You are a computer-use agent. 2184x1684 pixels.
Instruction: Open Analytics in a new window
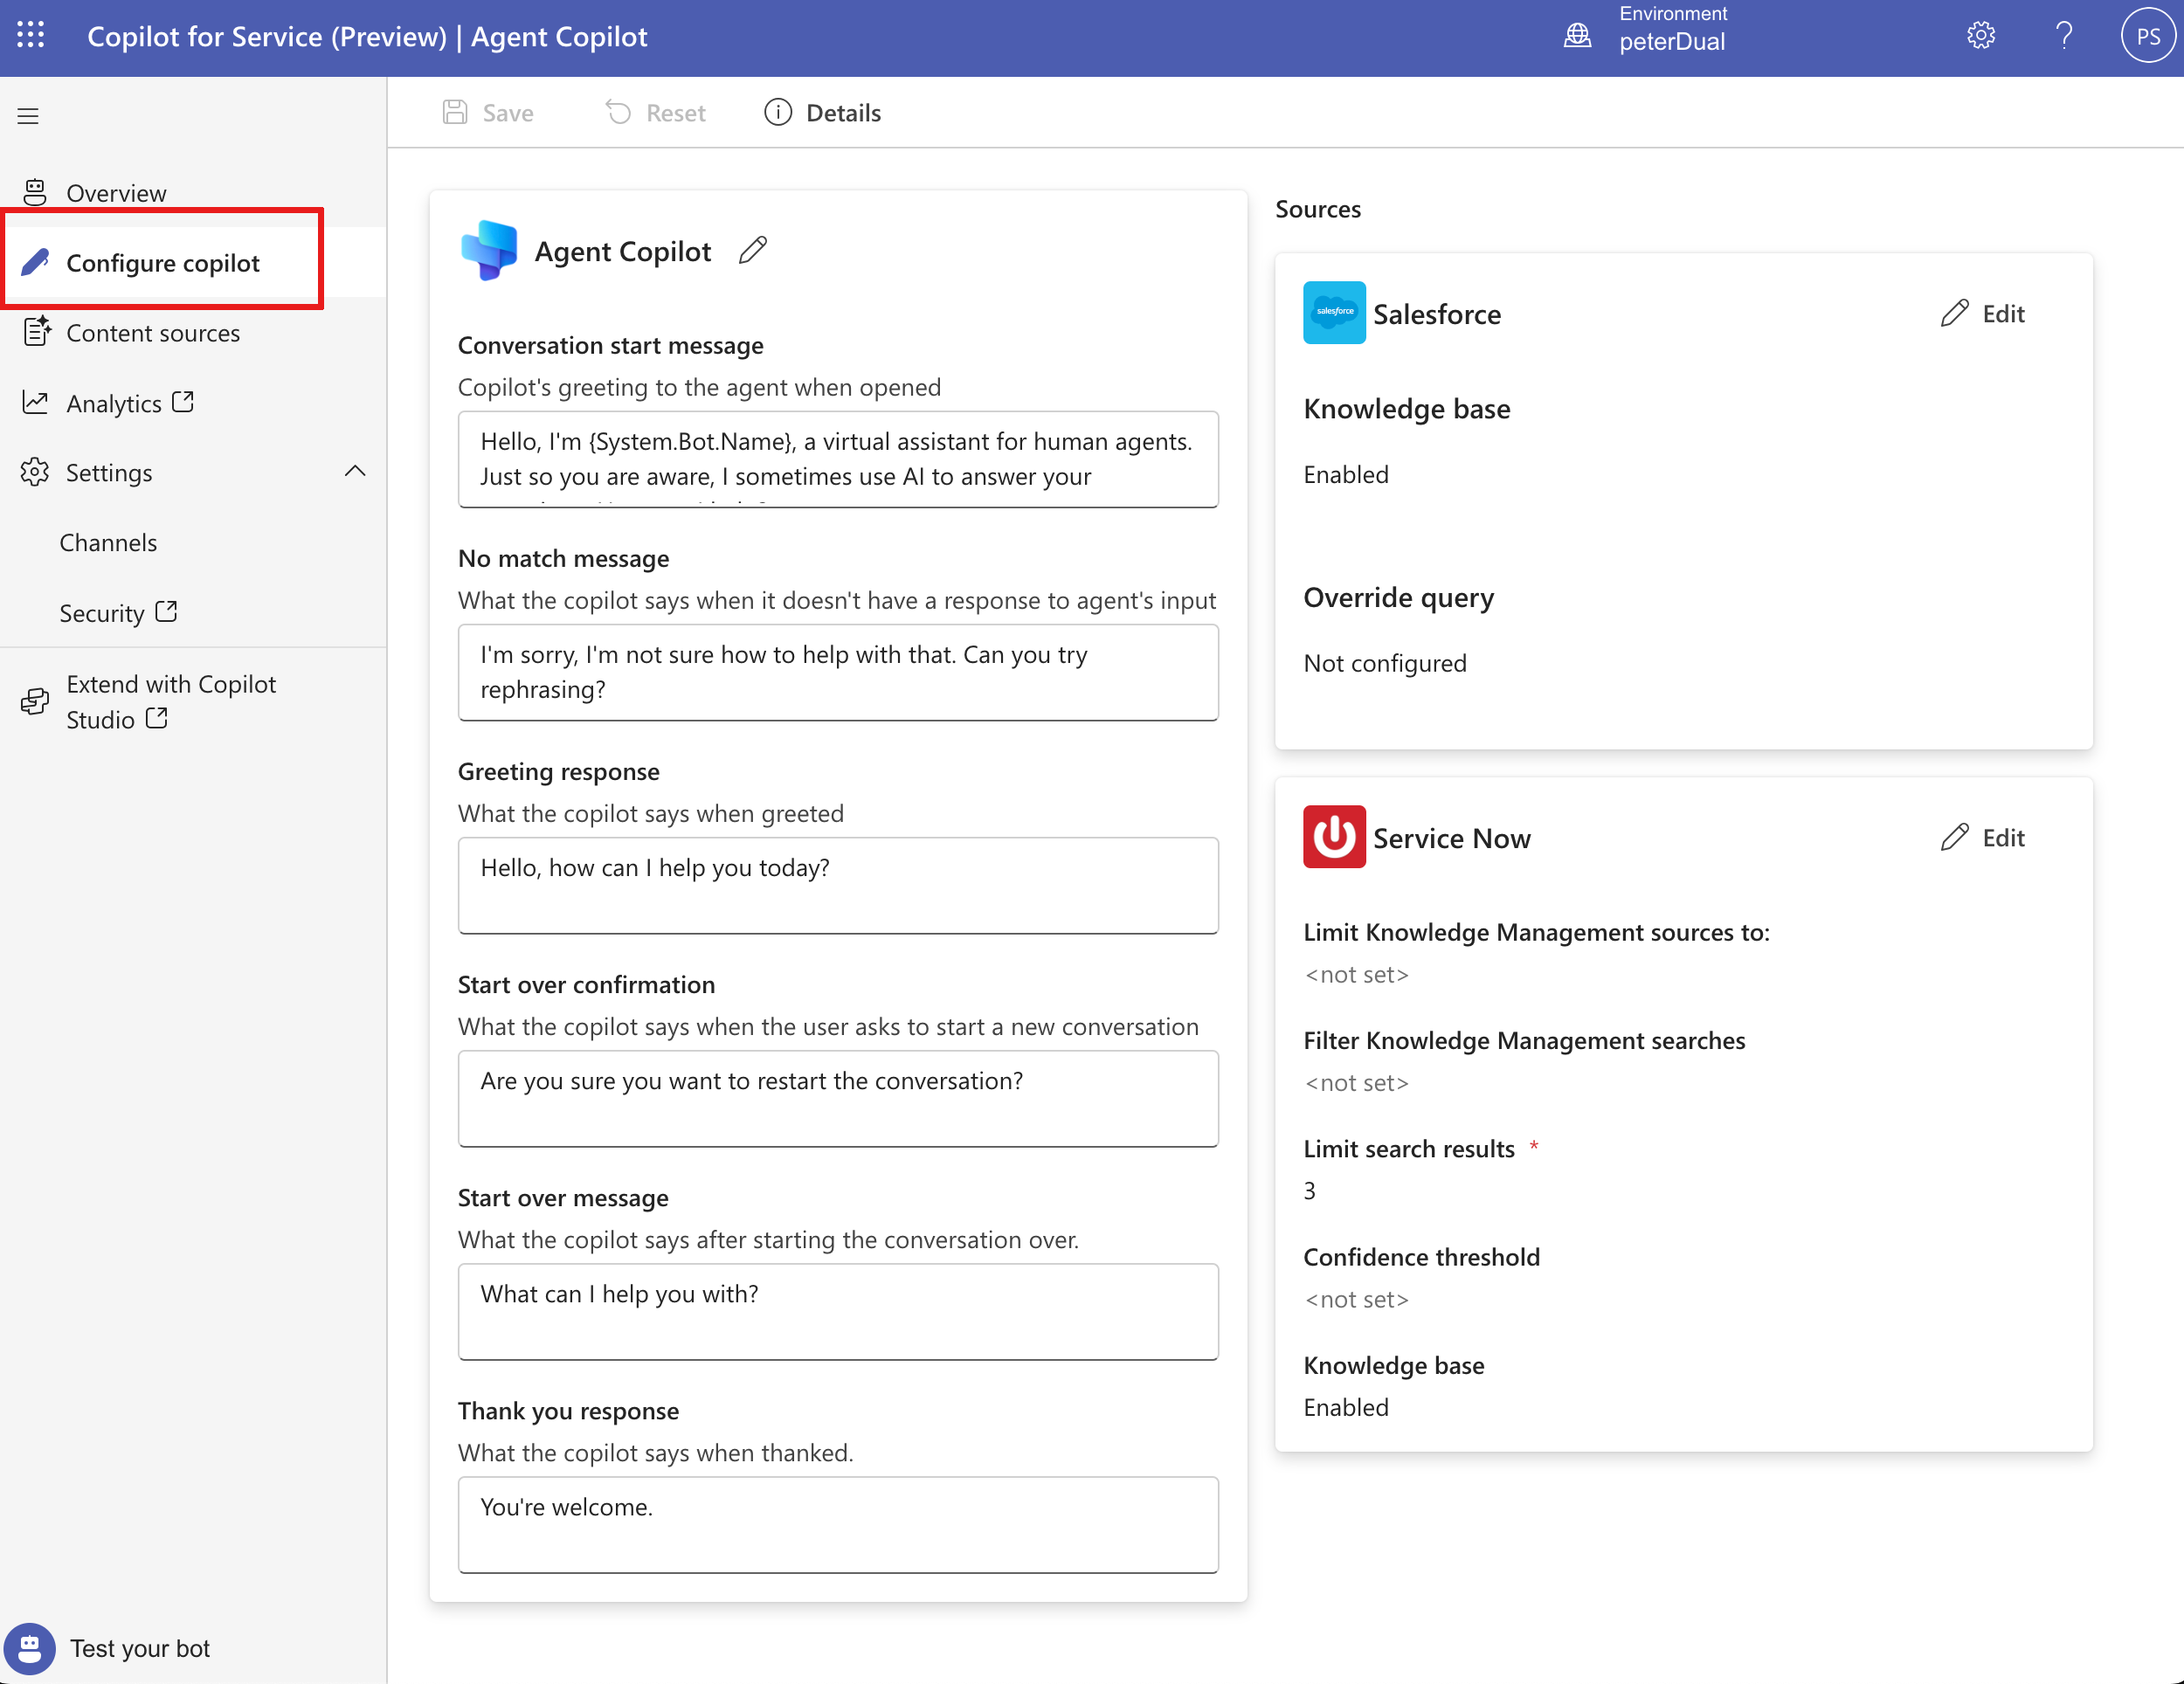(x=113, y=403)
